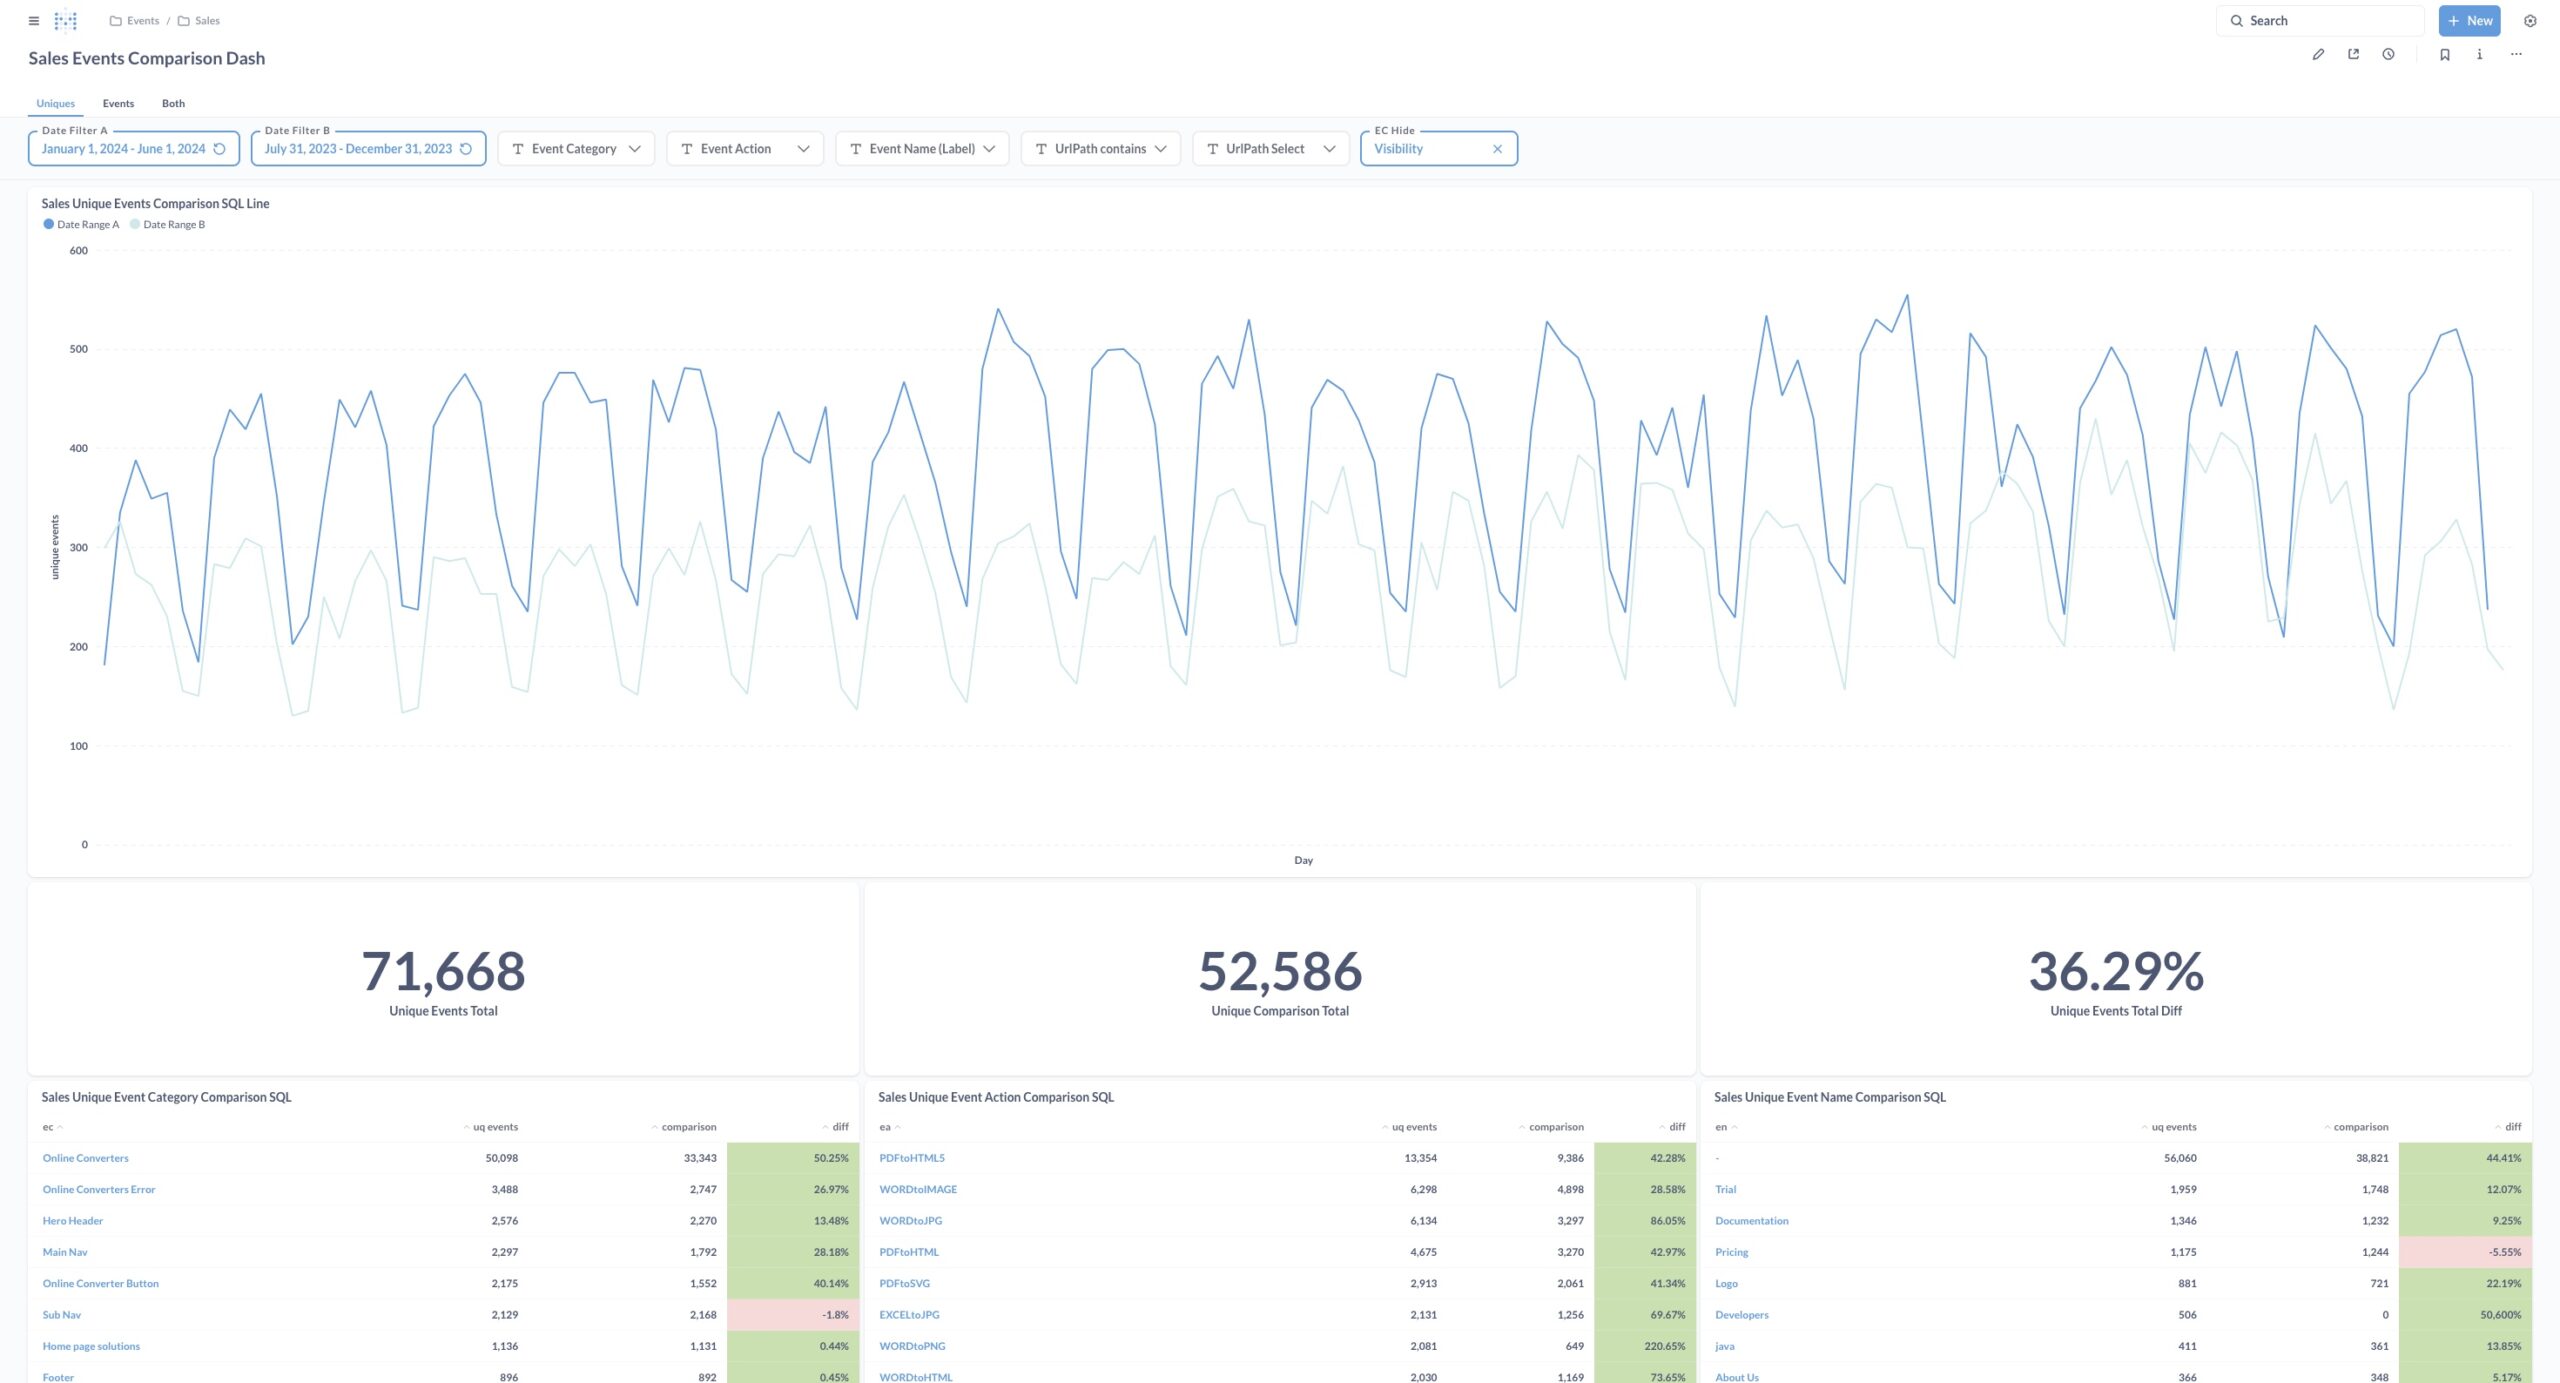Click the PDFtoHTML5 action link
Image resolution: width=2560 pixels, height=1383 pixels.
(911, 1158)
